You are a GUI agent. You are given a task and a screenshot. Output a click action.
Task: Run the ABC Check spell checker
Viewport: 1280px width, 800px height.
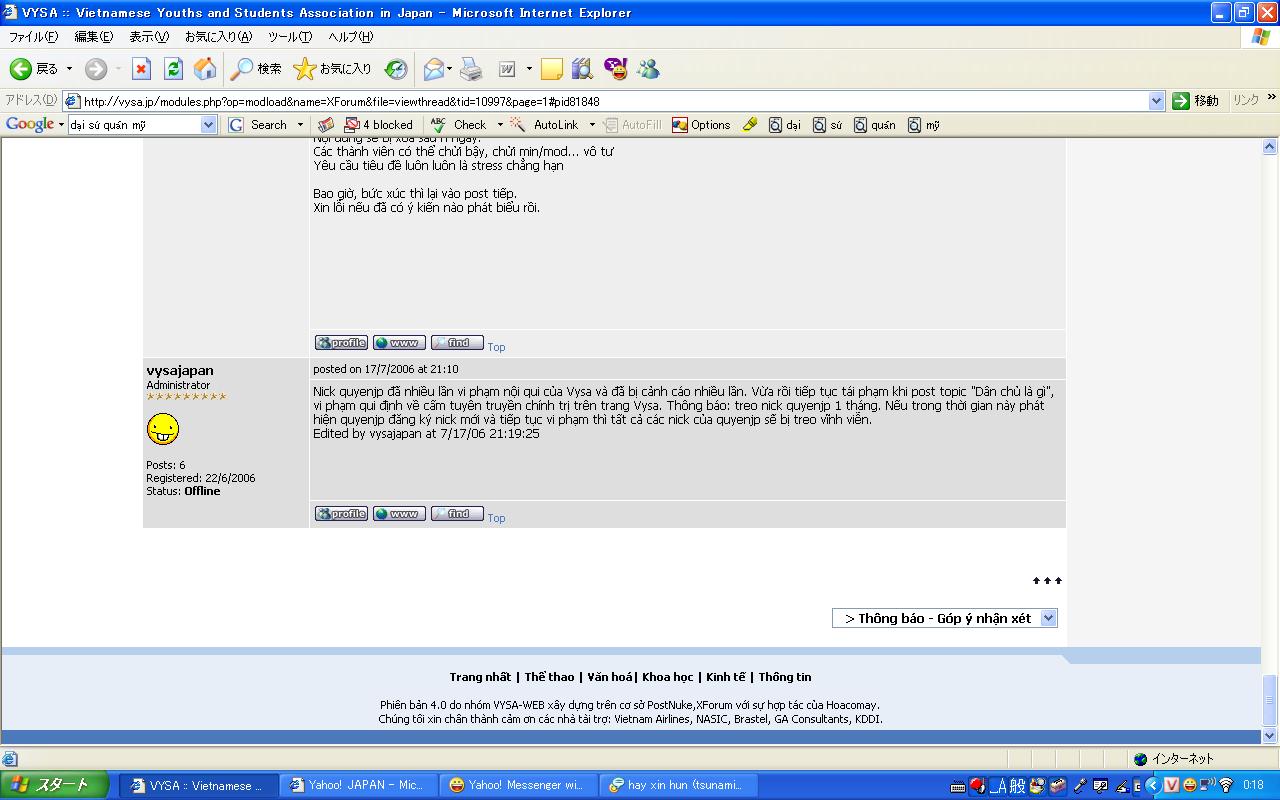(459, 125)
